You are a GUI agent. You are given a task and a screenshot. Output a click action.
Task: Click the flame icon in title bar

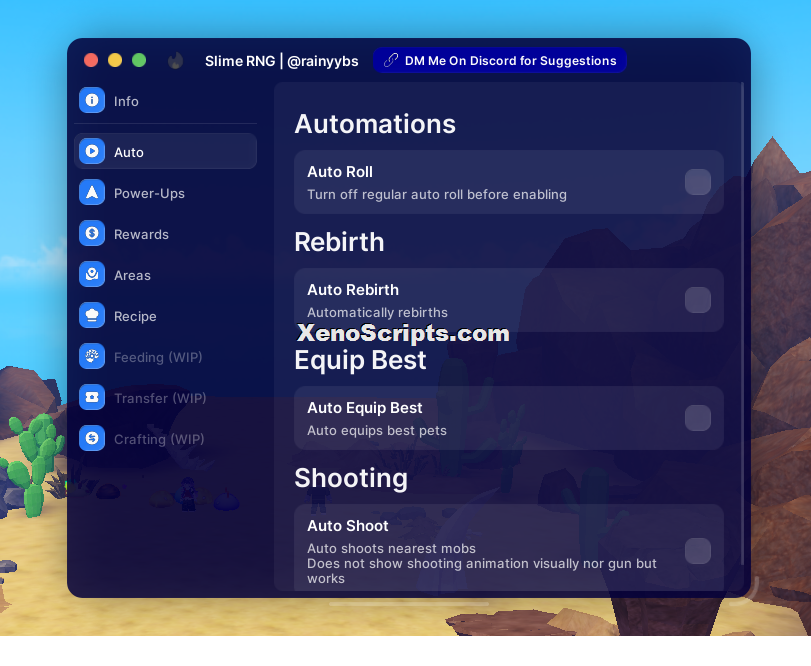176,60
